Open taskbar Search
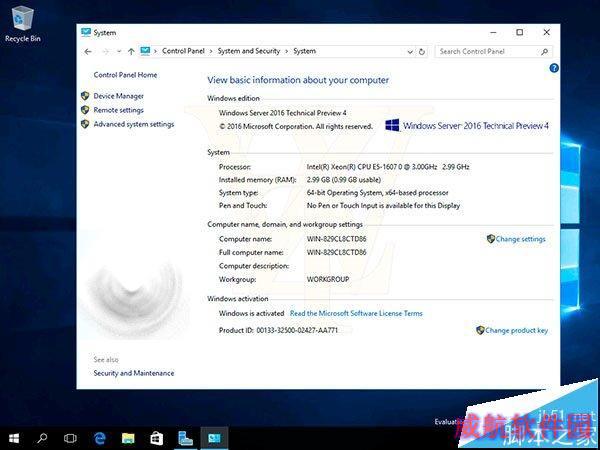The height and width of the screenshot is (450, 600). [42, 438]
